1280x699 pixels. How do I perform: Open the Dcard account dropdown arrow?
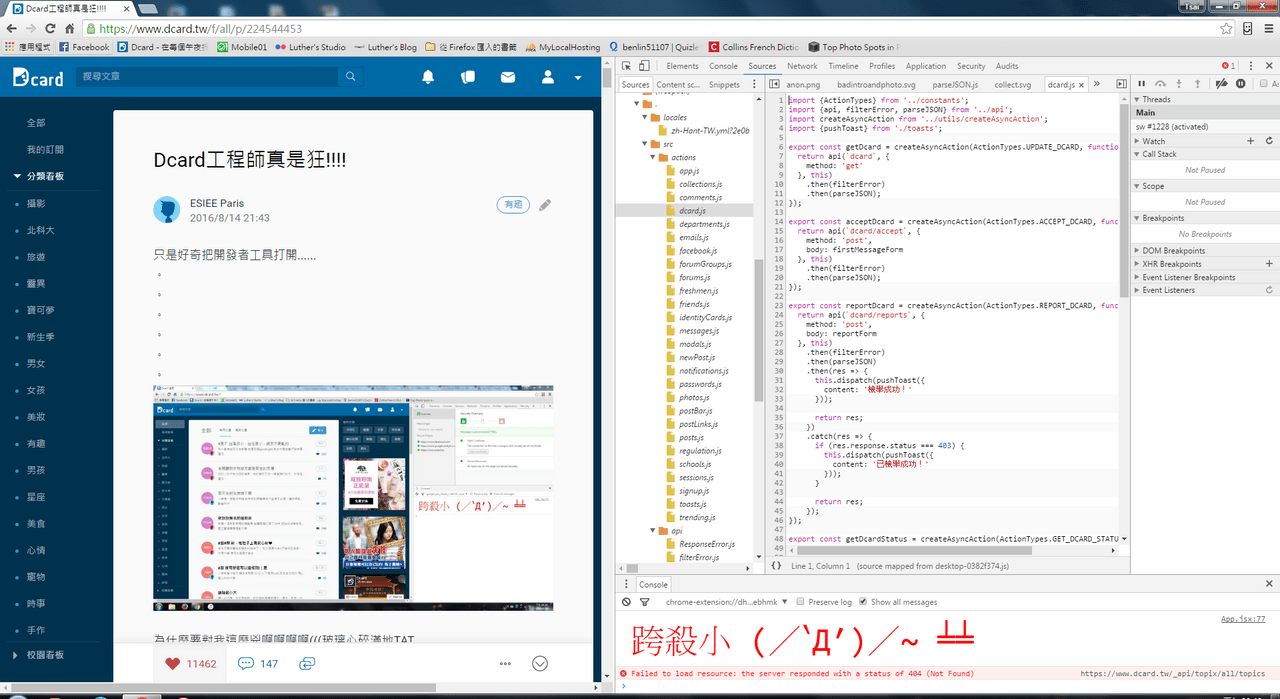[x=577, y=78]
